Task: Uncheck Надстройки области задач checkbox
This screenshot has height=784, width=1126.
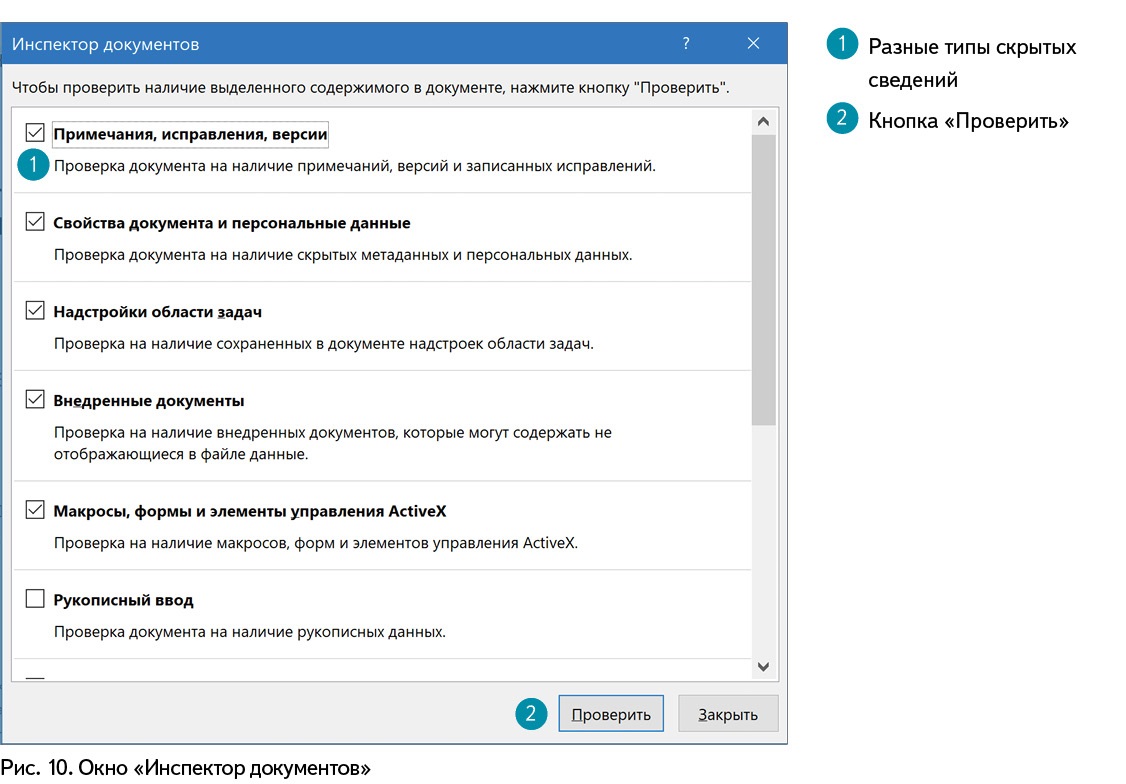Action: pyautogui.click(x=35, y=311)
